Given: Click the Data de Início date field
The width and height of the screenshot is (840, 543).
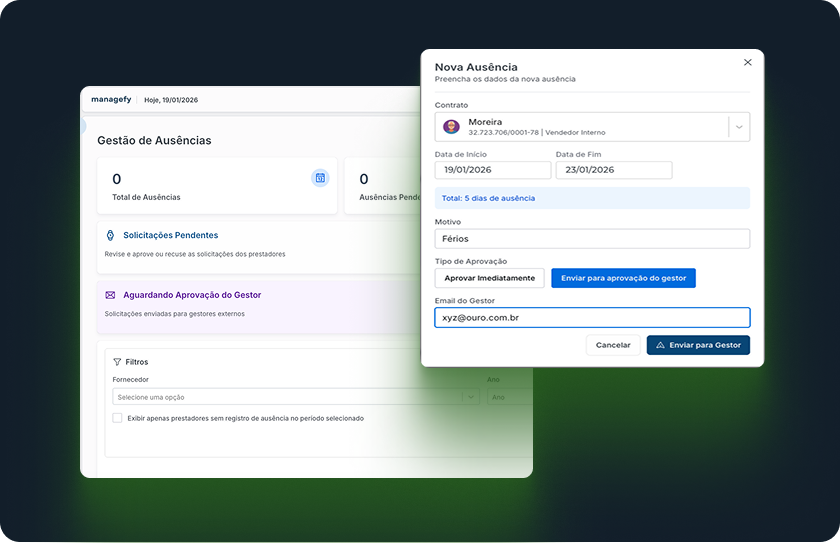Looking at the screenshot, I should click(x=492, y=170).
